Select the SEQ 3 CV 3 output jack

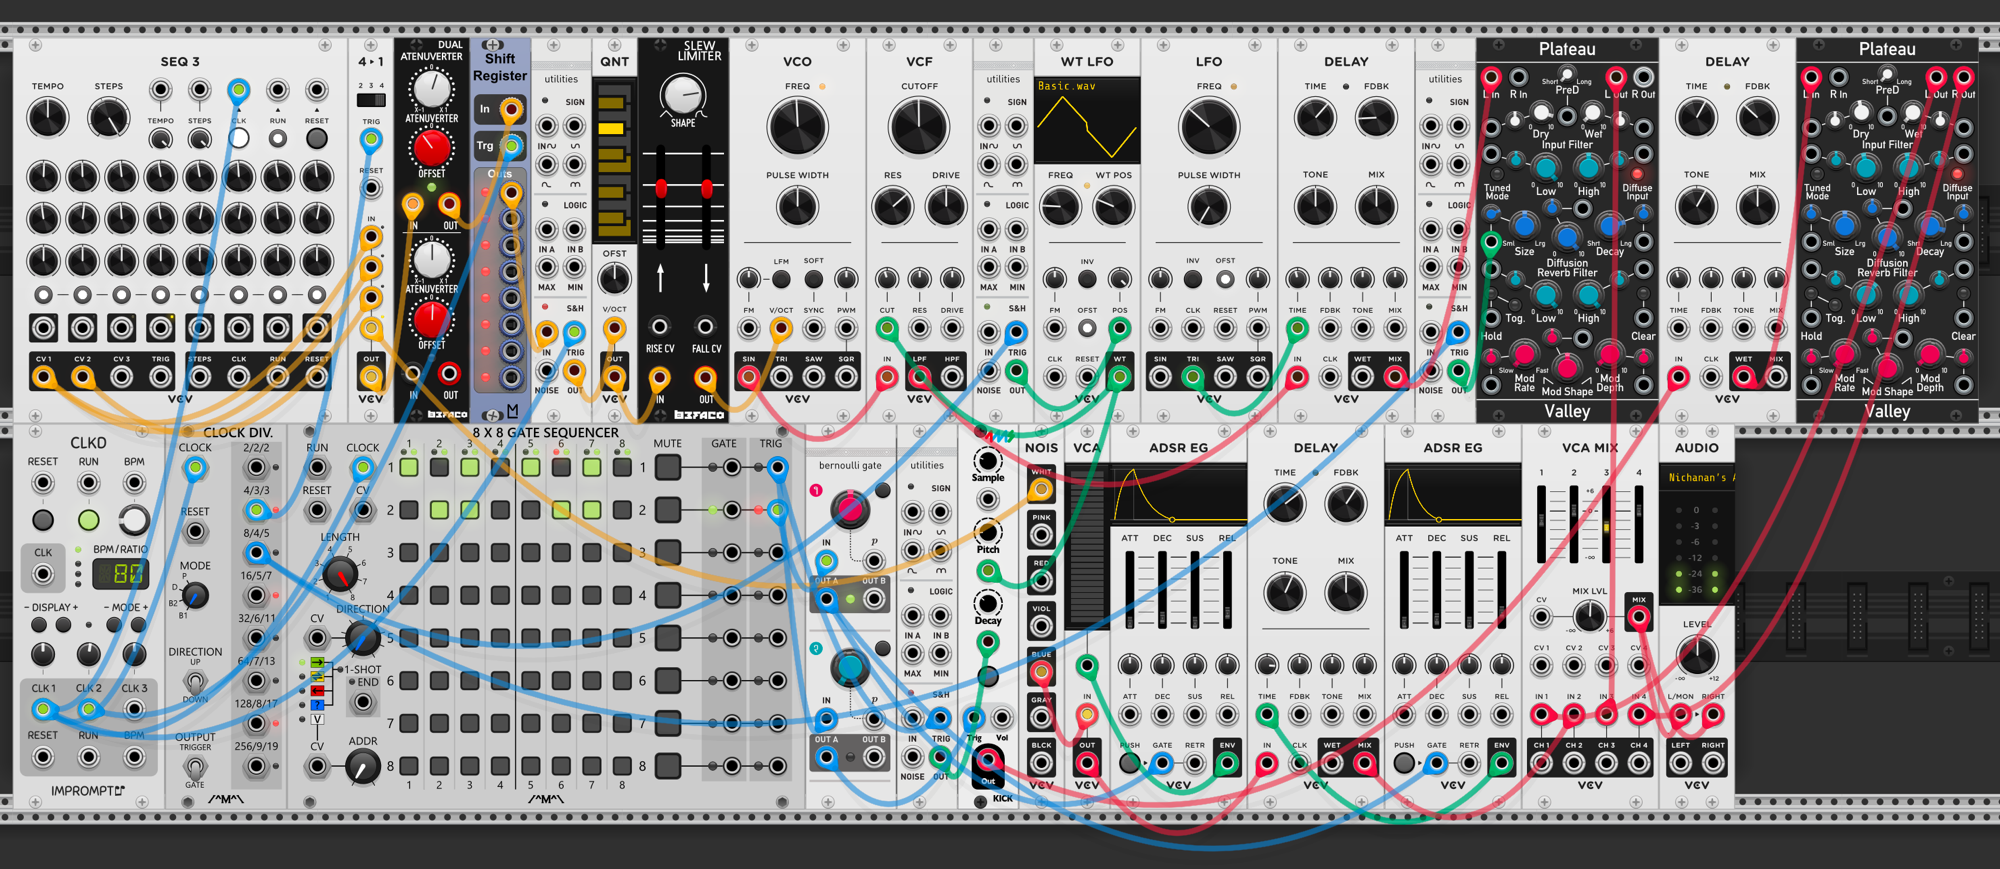[x=121, y=377]
